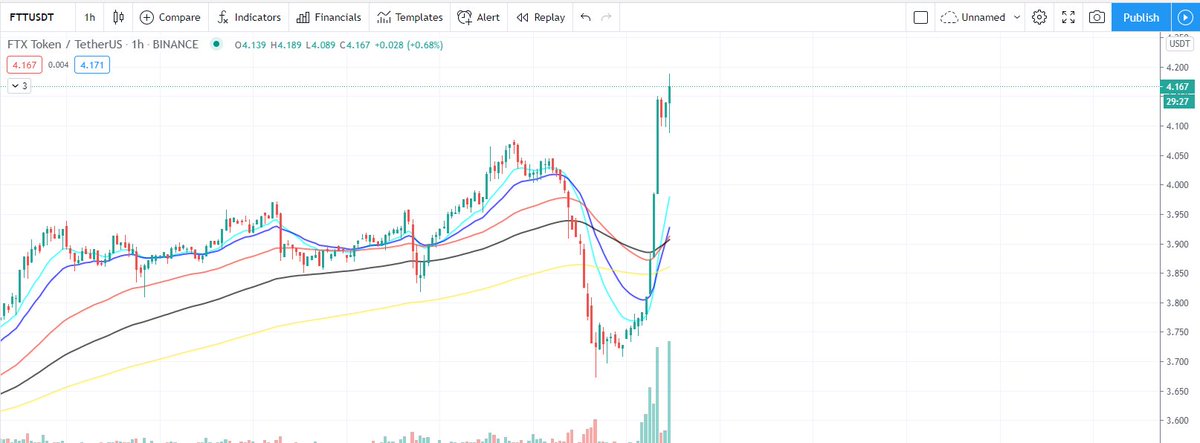Take a chart snapshot with camera icon
The height and width of the screenshot is (443, 1200).
point(1097,17)
